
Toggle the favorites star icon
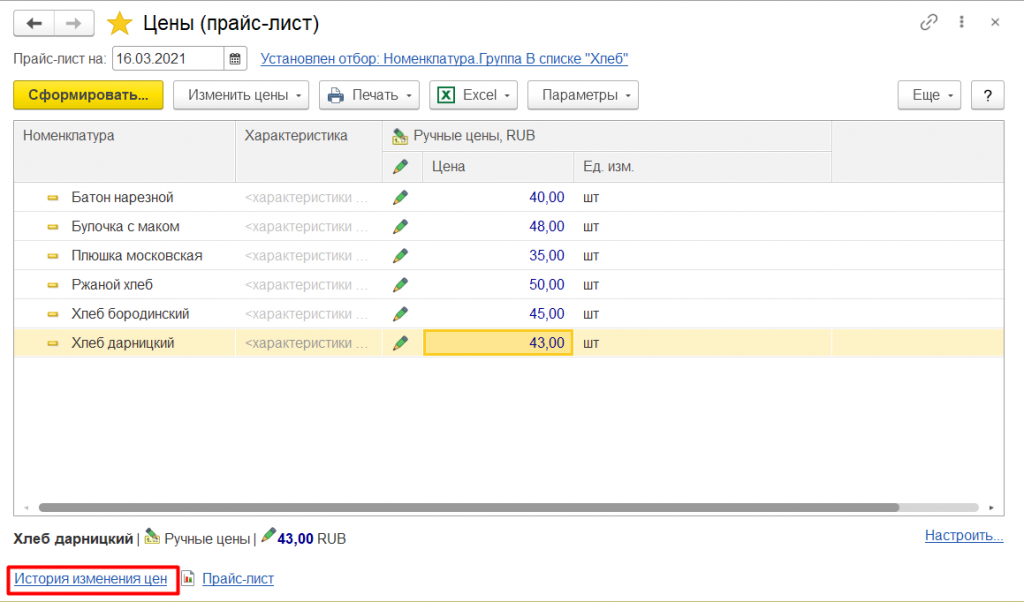119,22
